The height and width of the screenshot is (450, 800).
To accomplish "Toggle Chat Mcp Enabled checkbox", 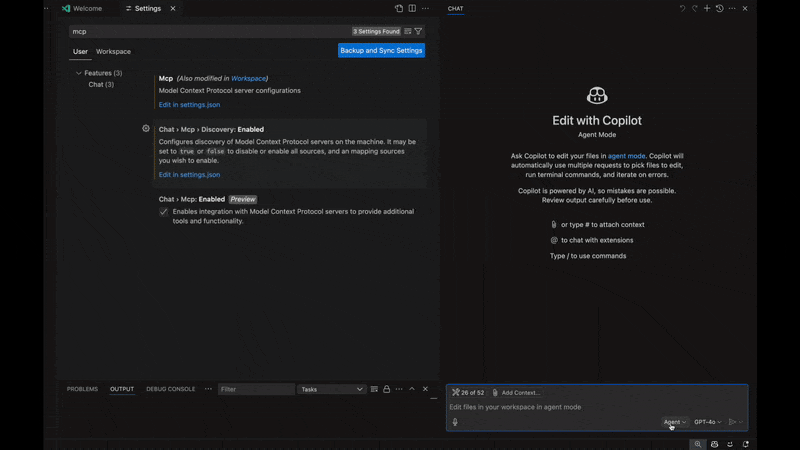I will coord(163,212).
